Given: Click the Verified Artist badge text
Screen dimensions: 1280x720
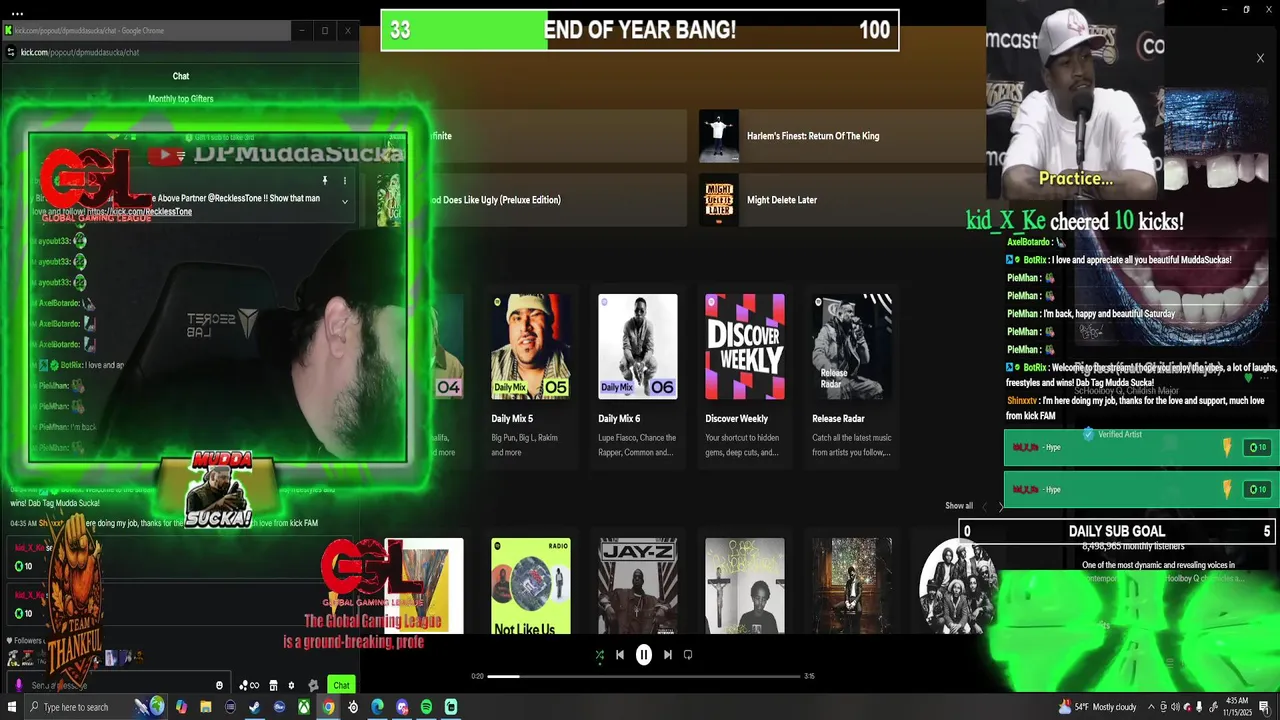Looking at the screenshot, I should (1119, 434).
